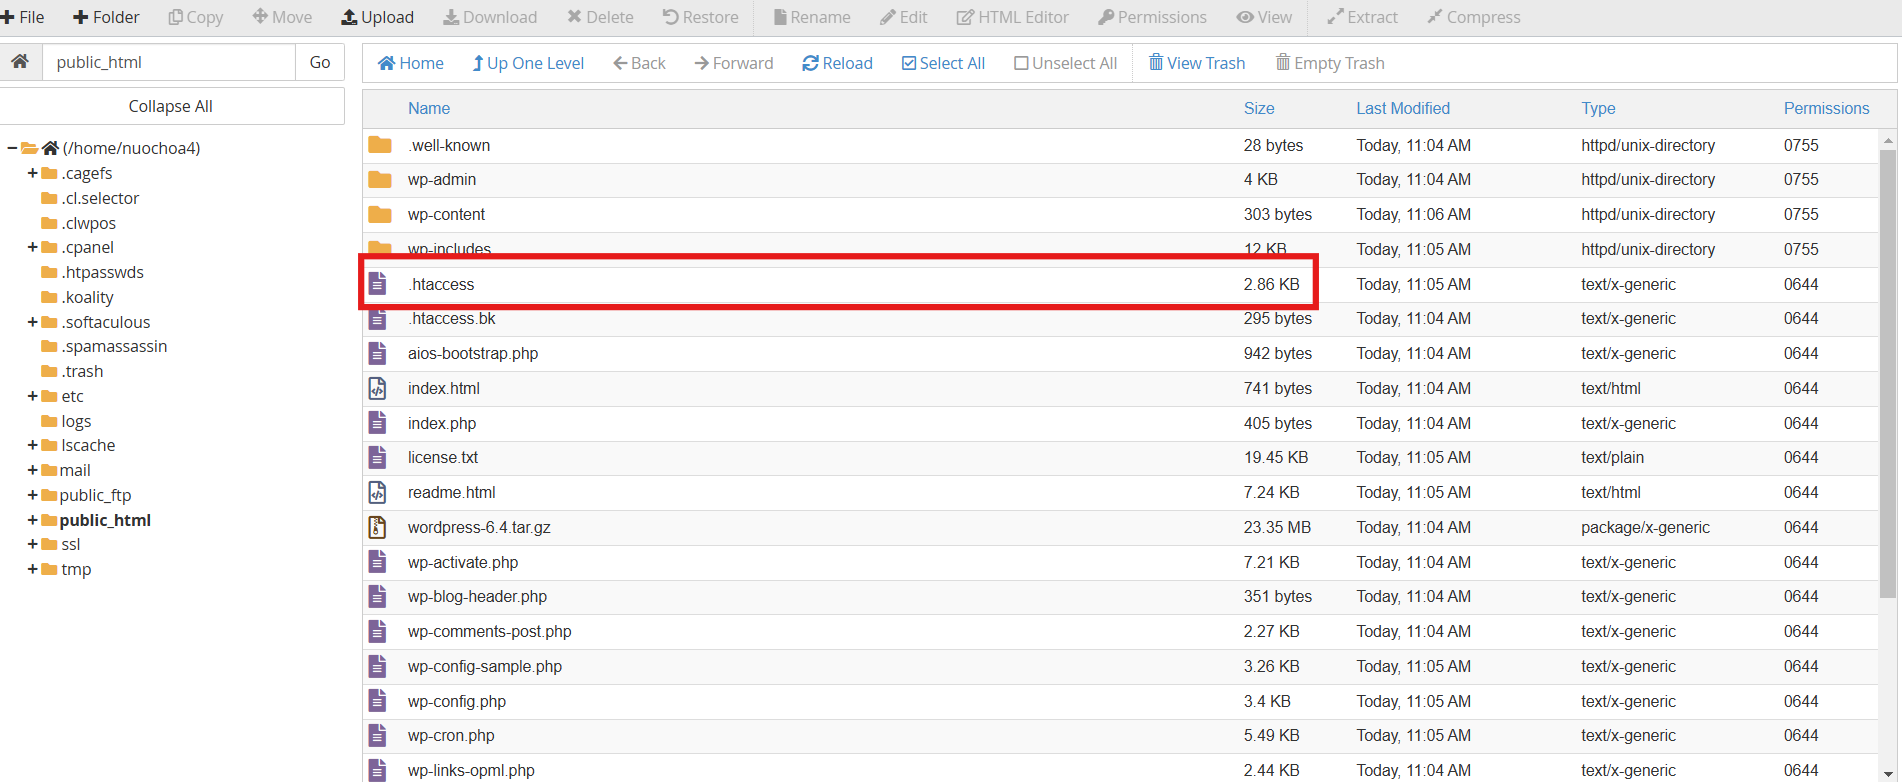Click the Permissions key icon
This screenshot has width=1902, height=782.
[x=1106, y=17]
